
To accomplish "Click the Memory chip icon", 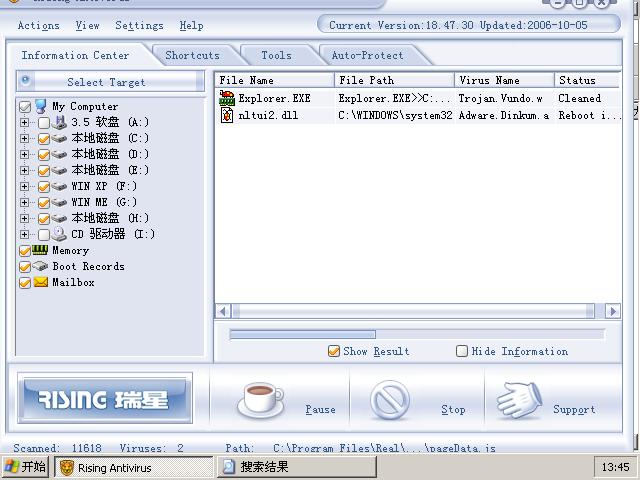I will pyautogui.click(x=40, y=250).
